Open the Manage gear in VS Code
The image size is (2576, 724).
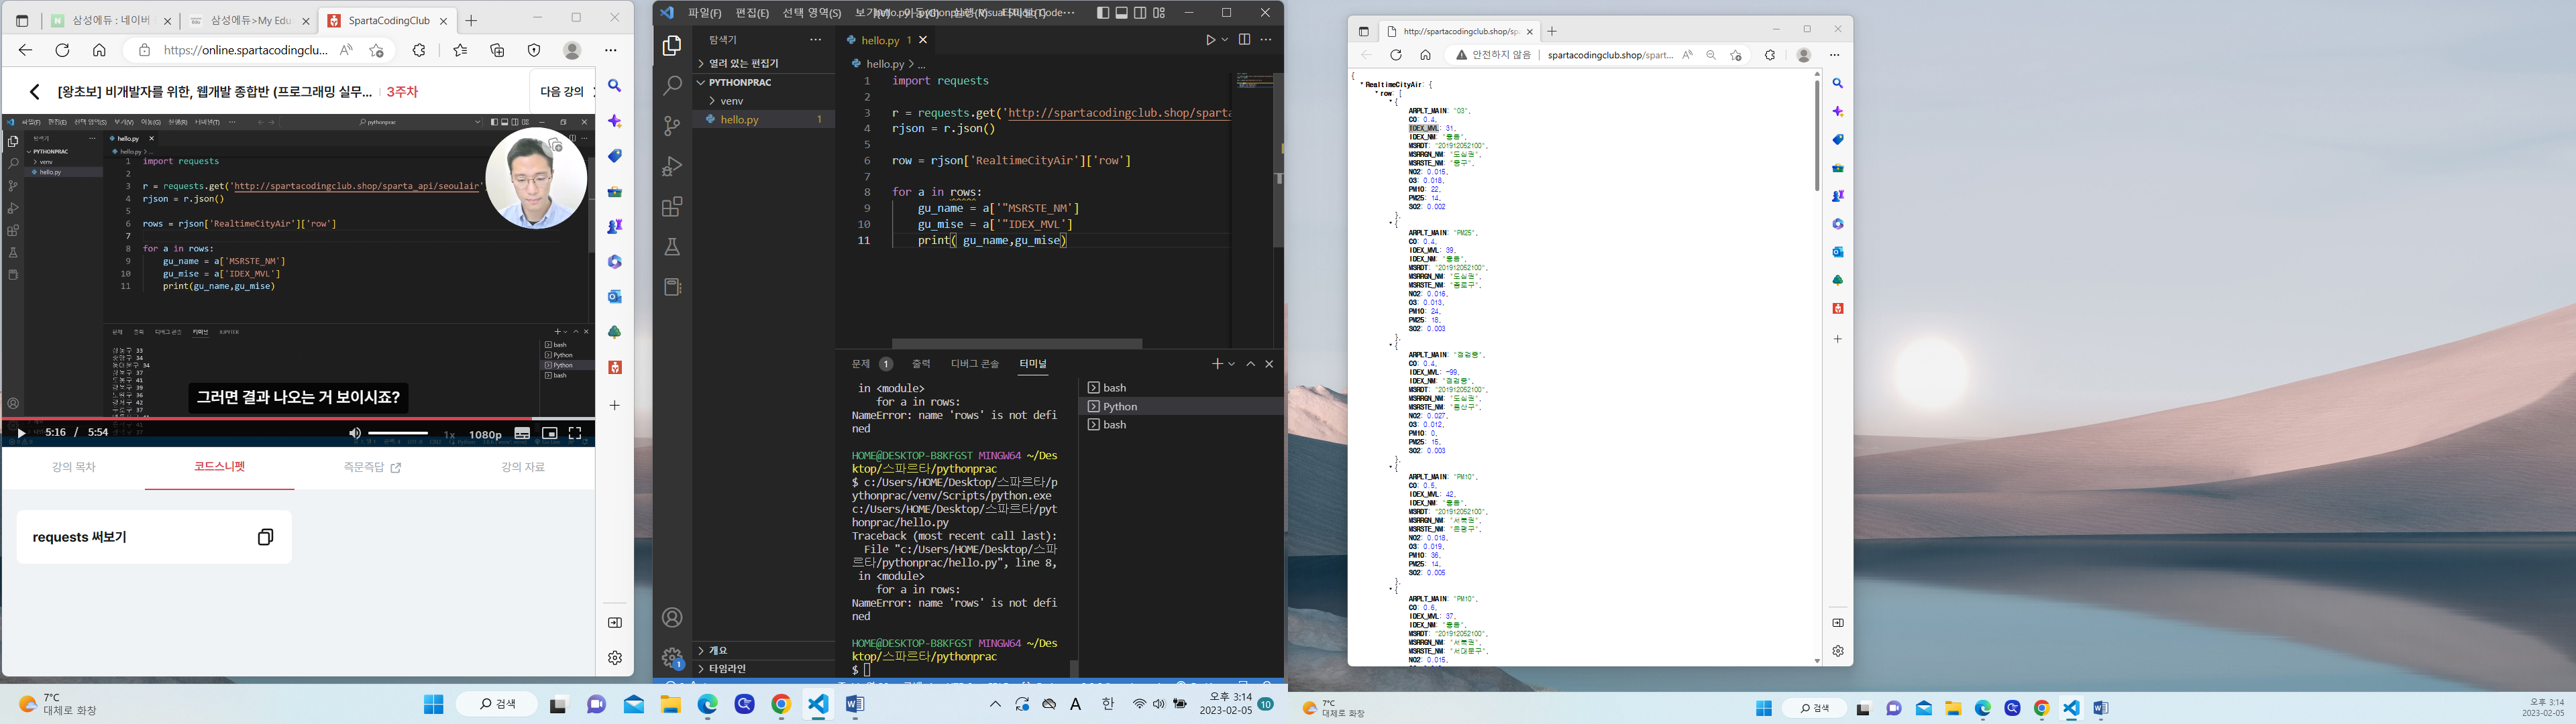tap(672, 657)
